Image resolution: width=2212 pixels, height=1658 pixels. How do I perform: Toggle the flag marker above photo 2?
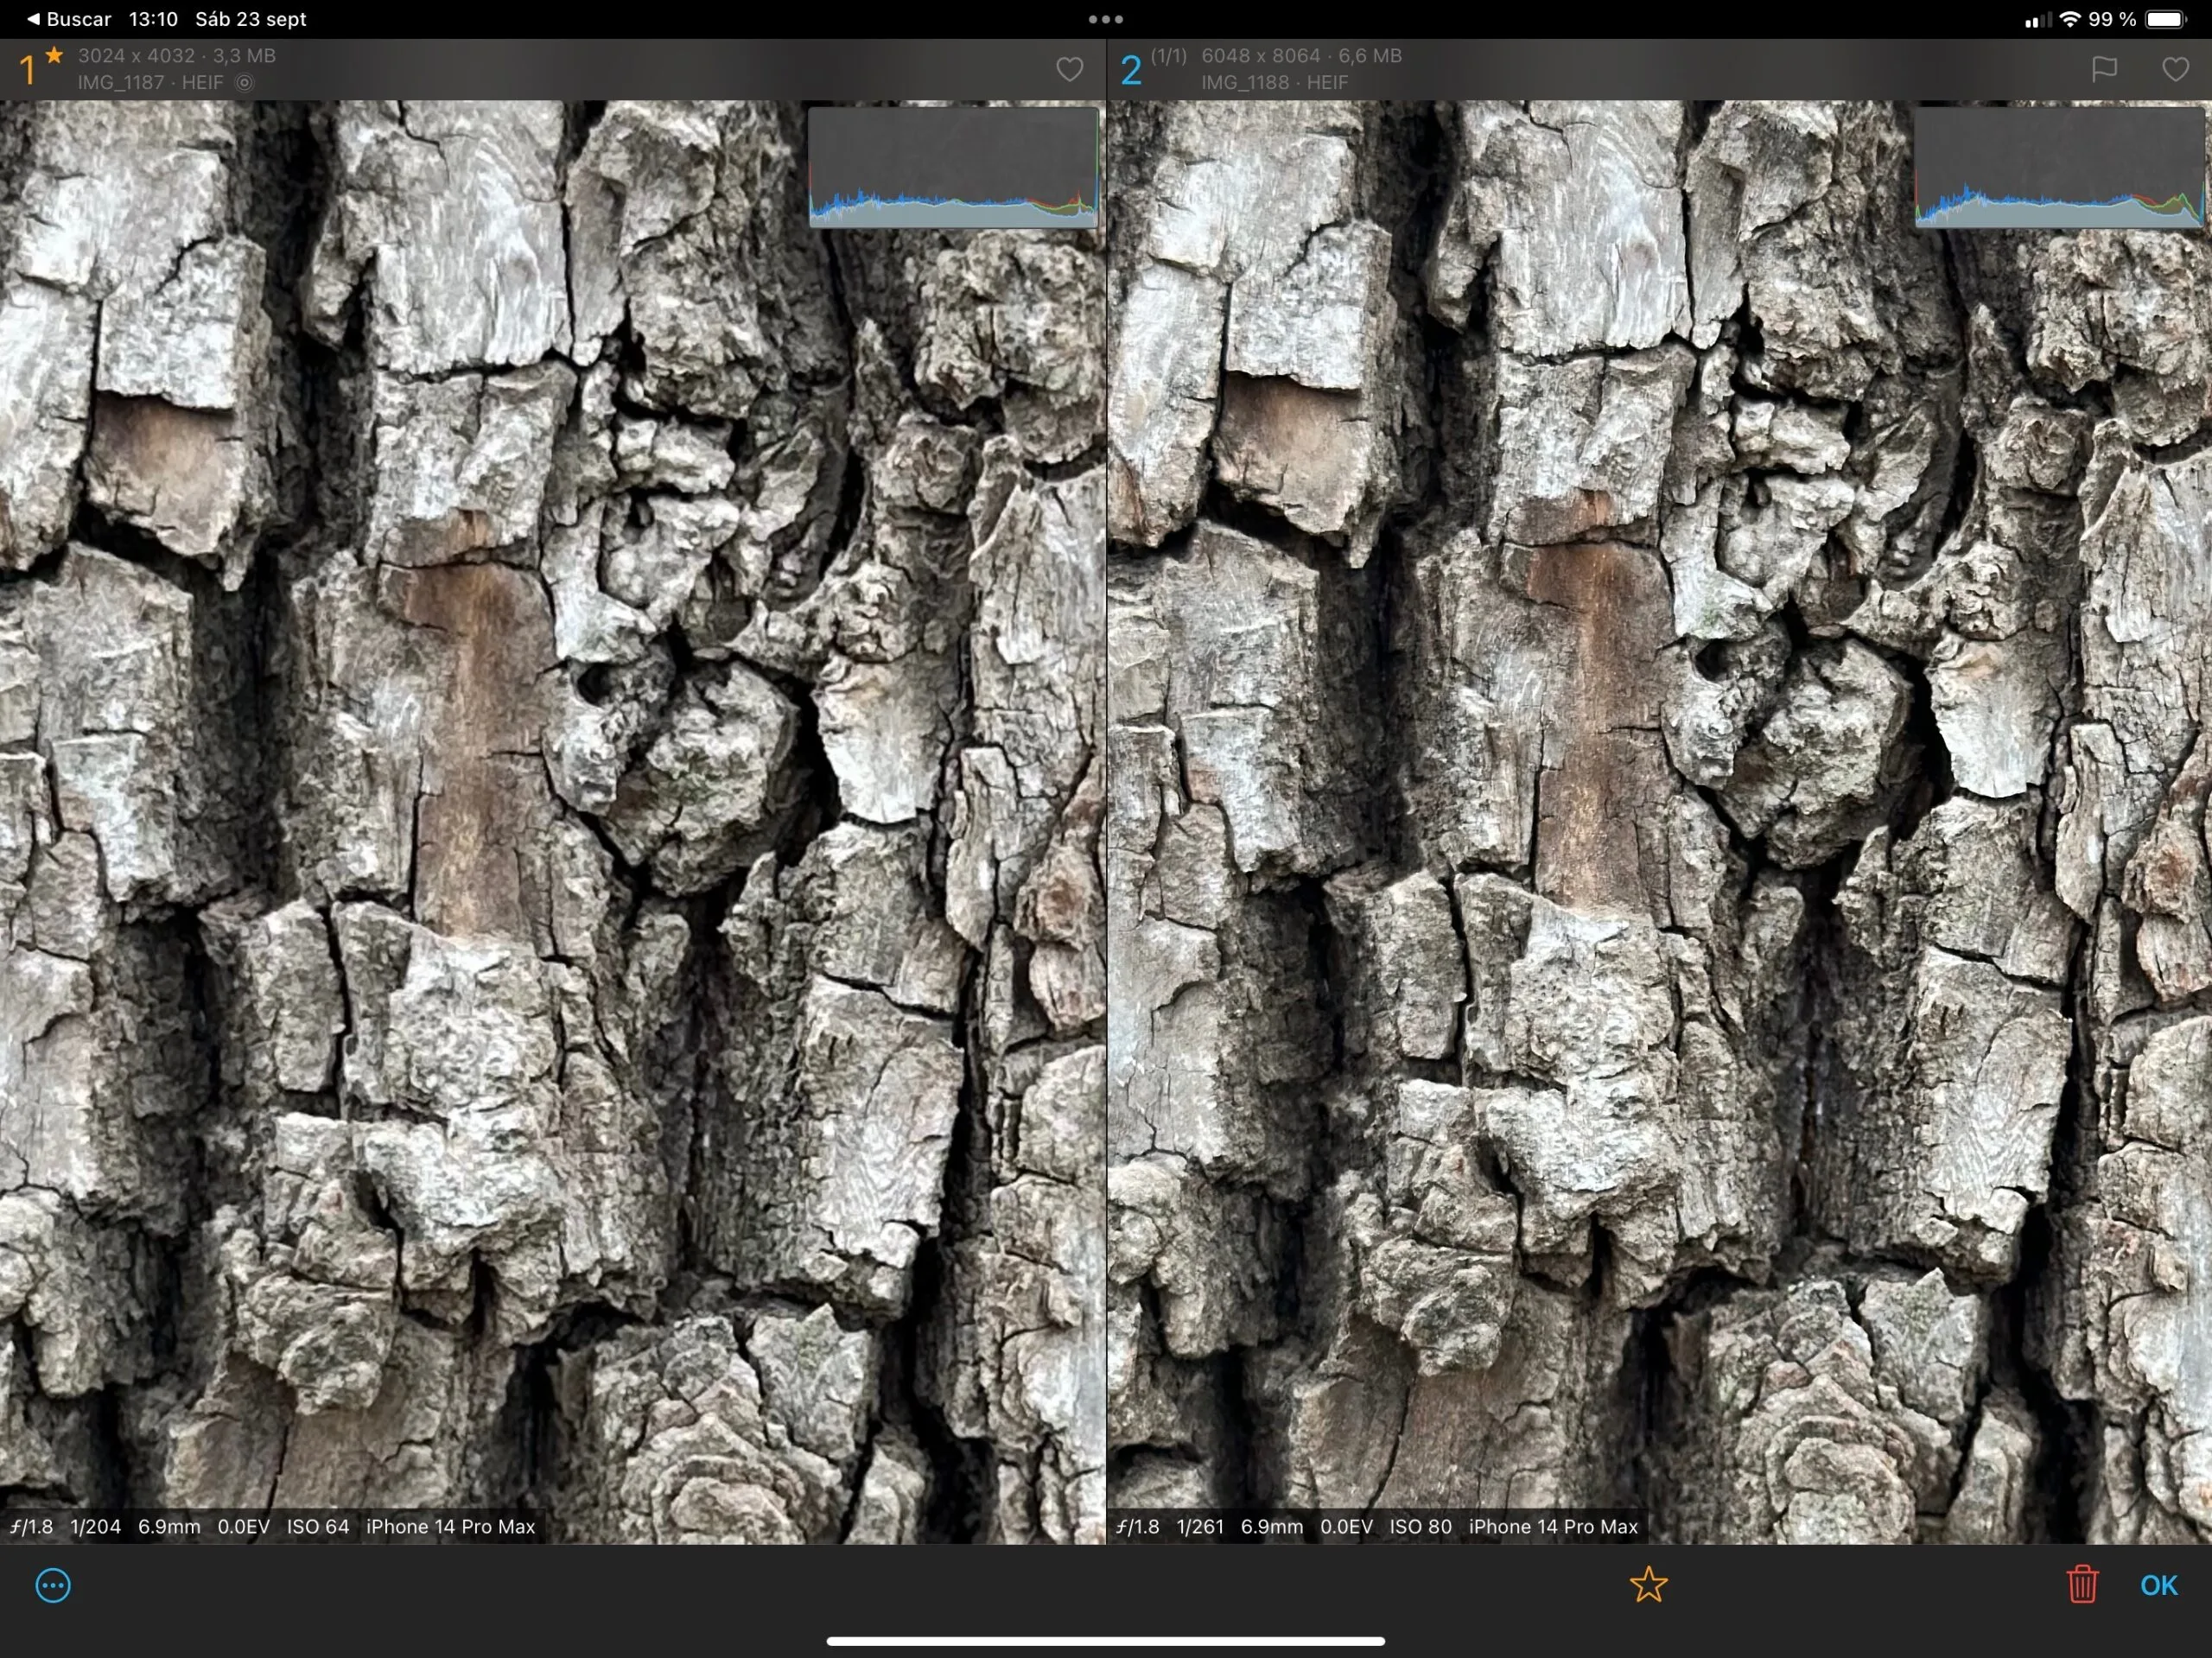click(2105, 69)
